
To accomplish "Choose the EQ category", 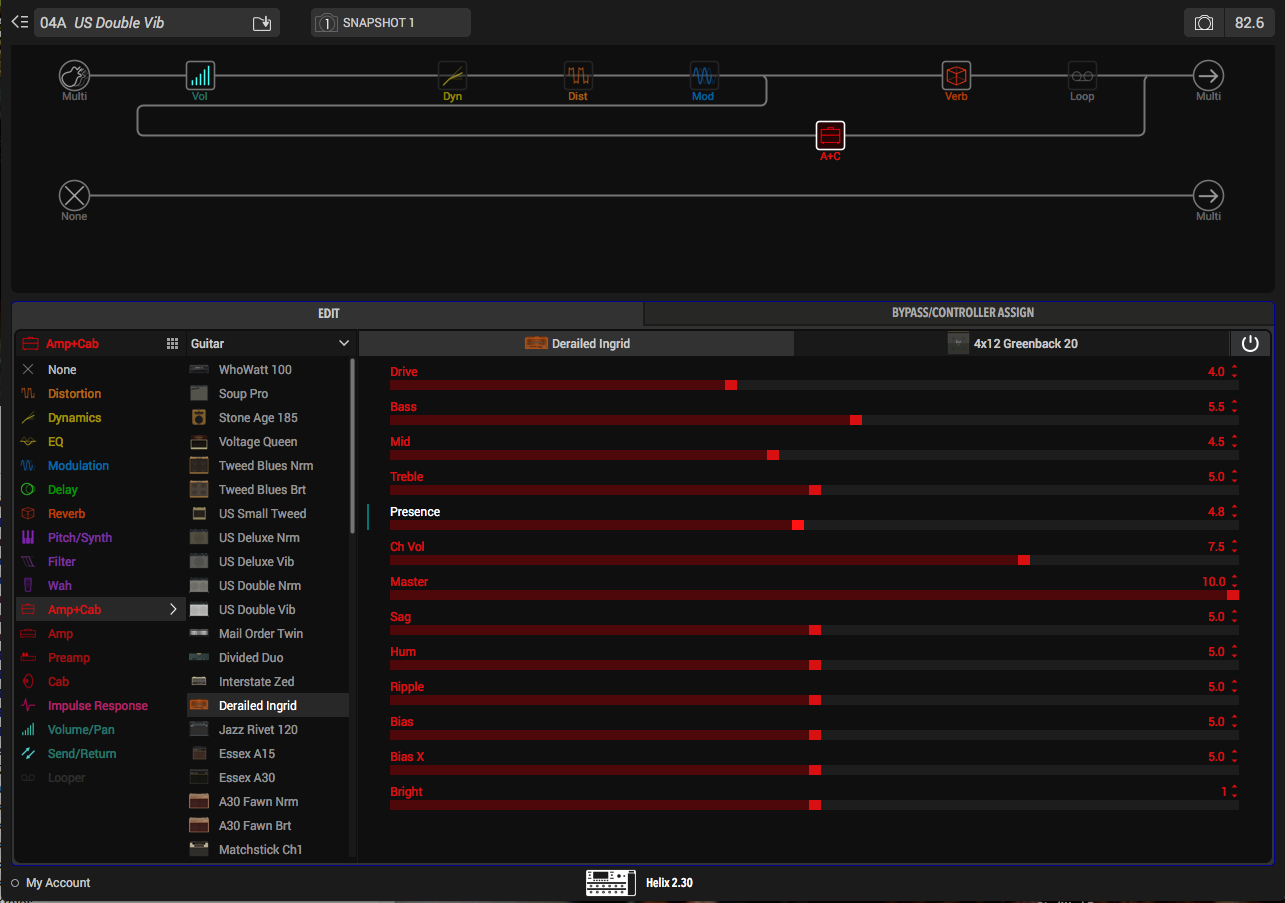I will [x=56, y=442].
